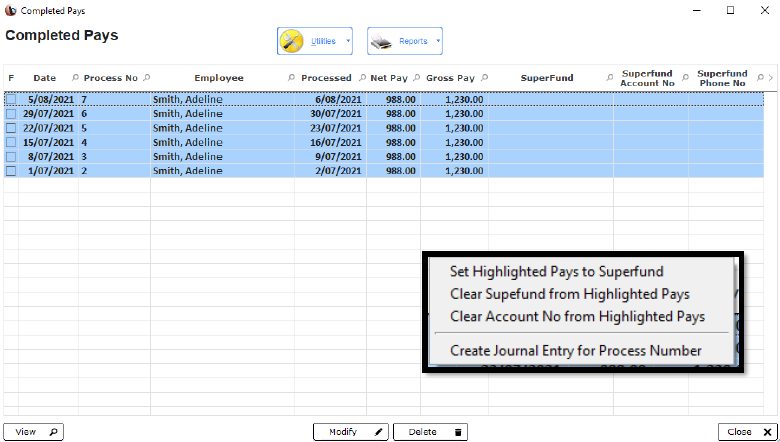Click Smith, Adeline in process 4 row
The height and width of the screenshot is (442, 780).
(x=188, y=142)
